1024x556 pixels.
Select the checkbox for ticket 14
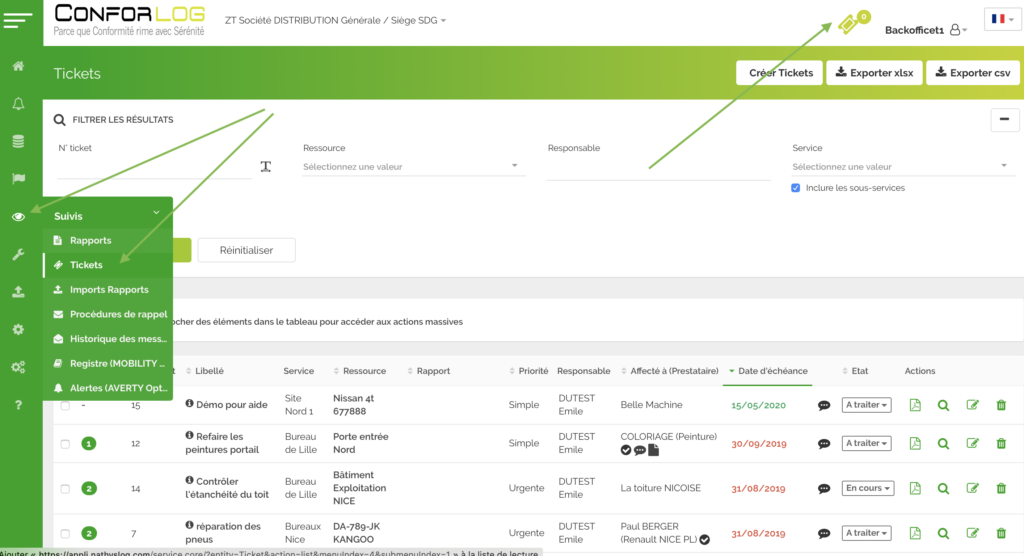(65, 489)
